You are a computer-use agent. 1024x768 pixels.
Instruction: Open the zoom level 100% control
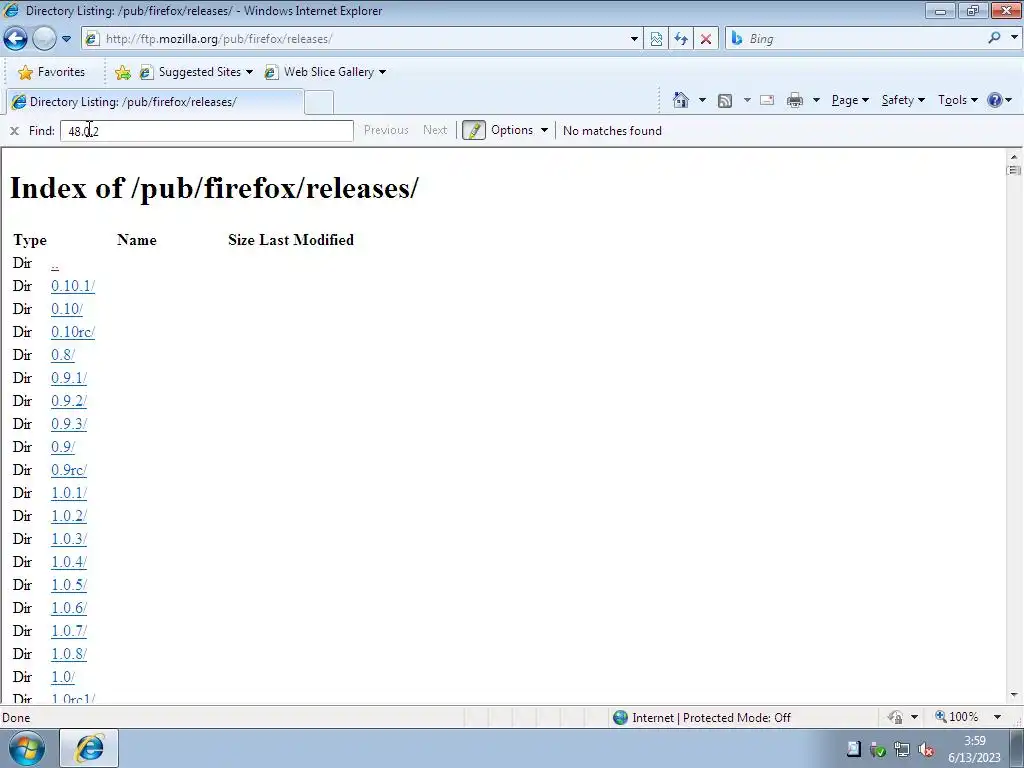[957, 717]
